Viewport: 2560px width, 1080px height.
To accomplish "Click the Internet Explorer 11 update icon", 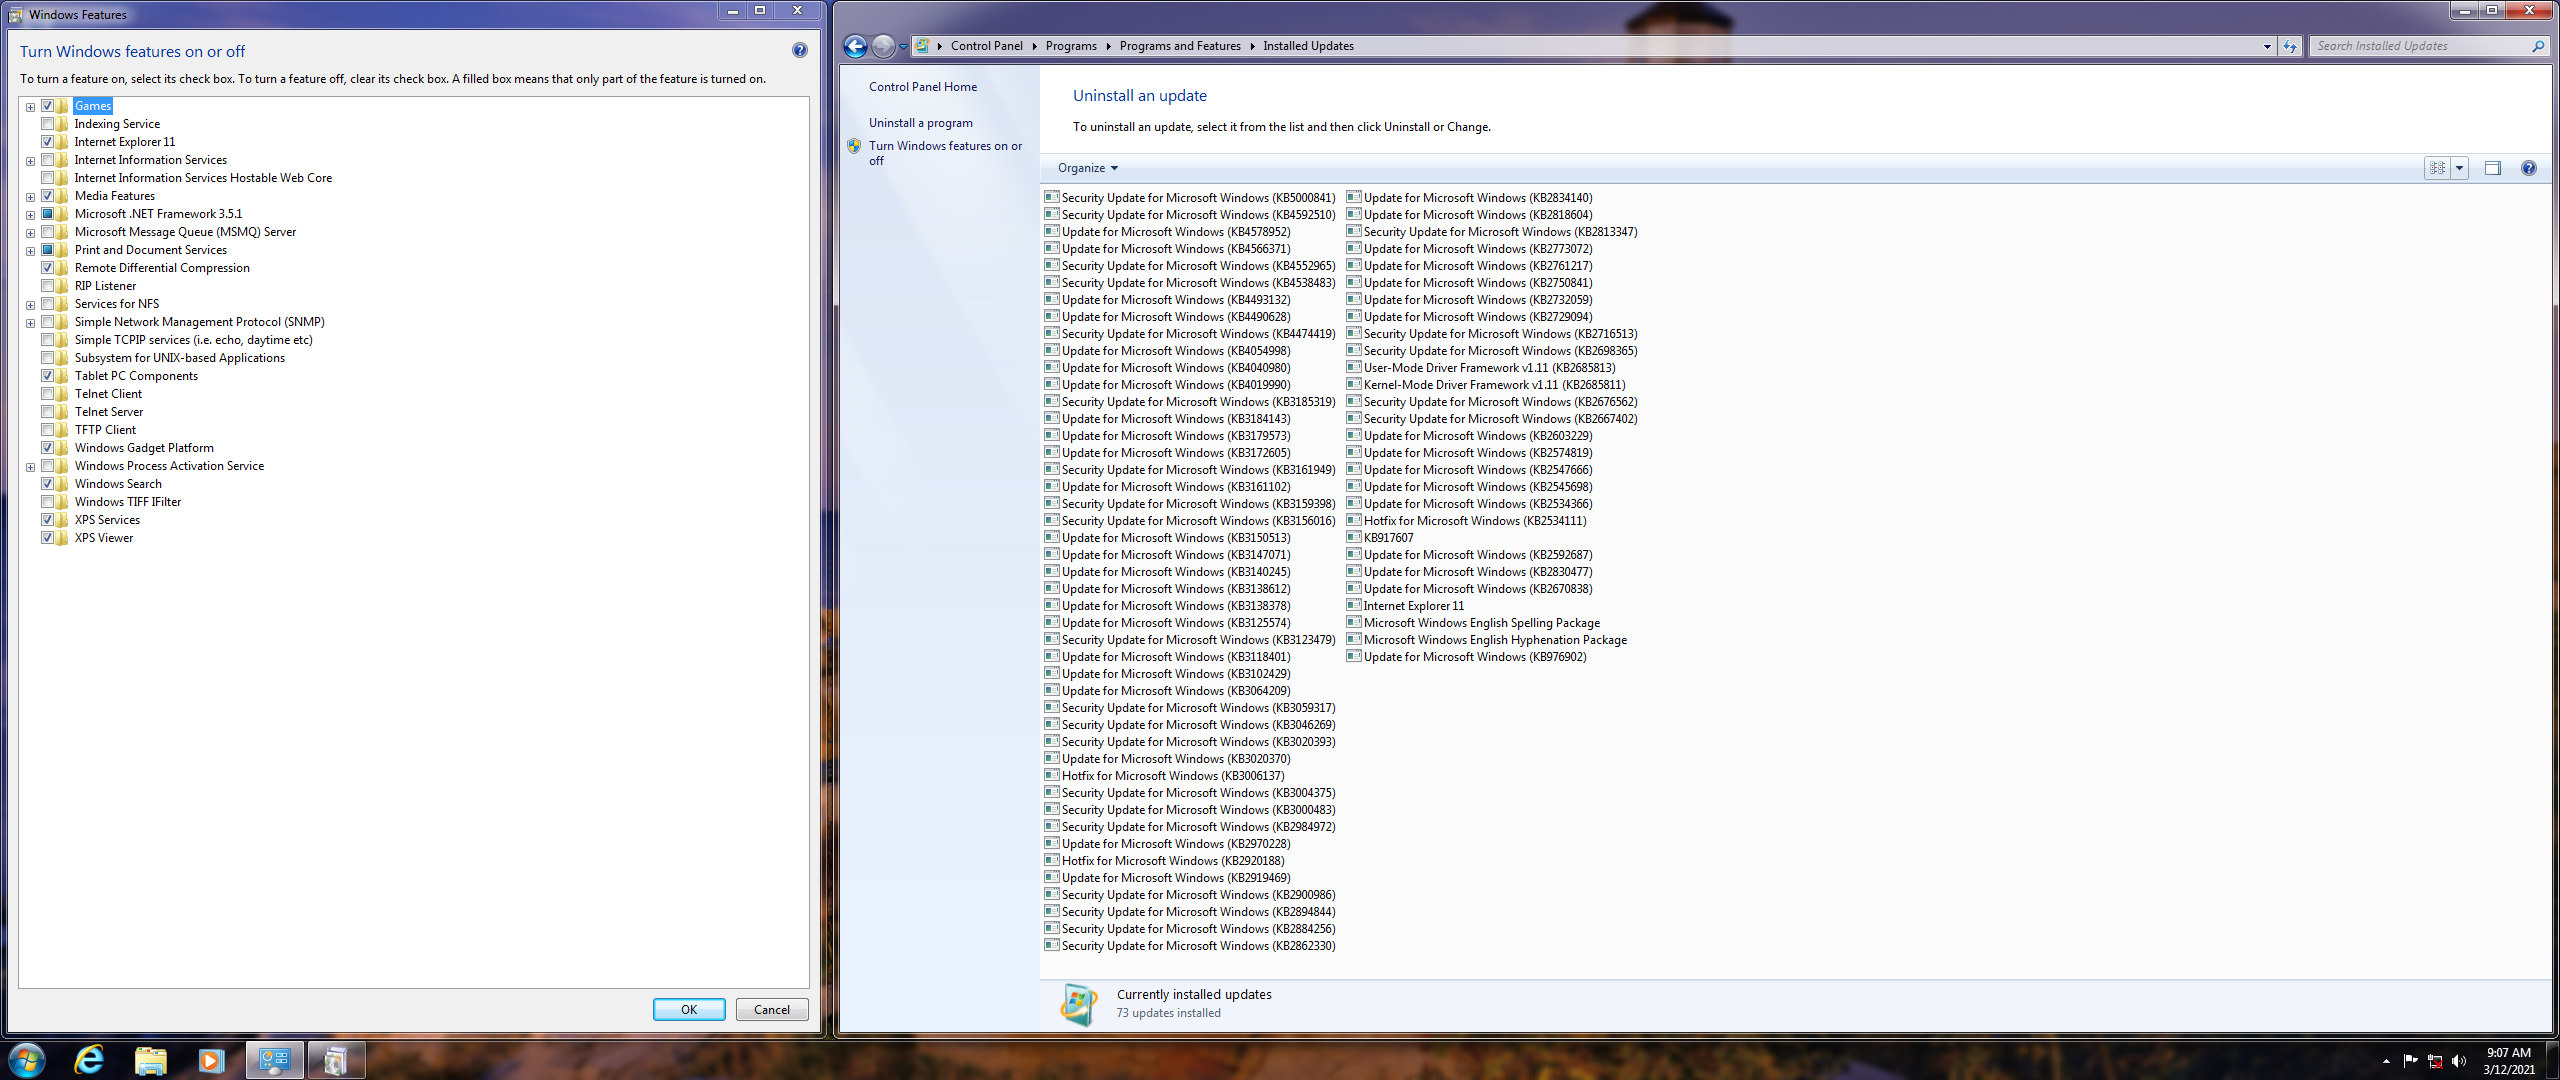I will tap(1354, 605).
